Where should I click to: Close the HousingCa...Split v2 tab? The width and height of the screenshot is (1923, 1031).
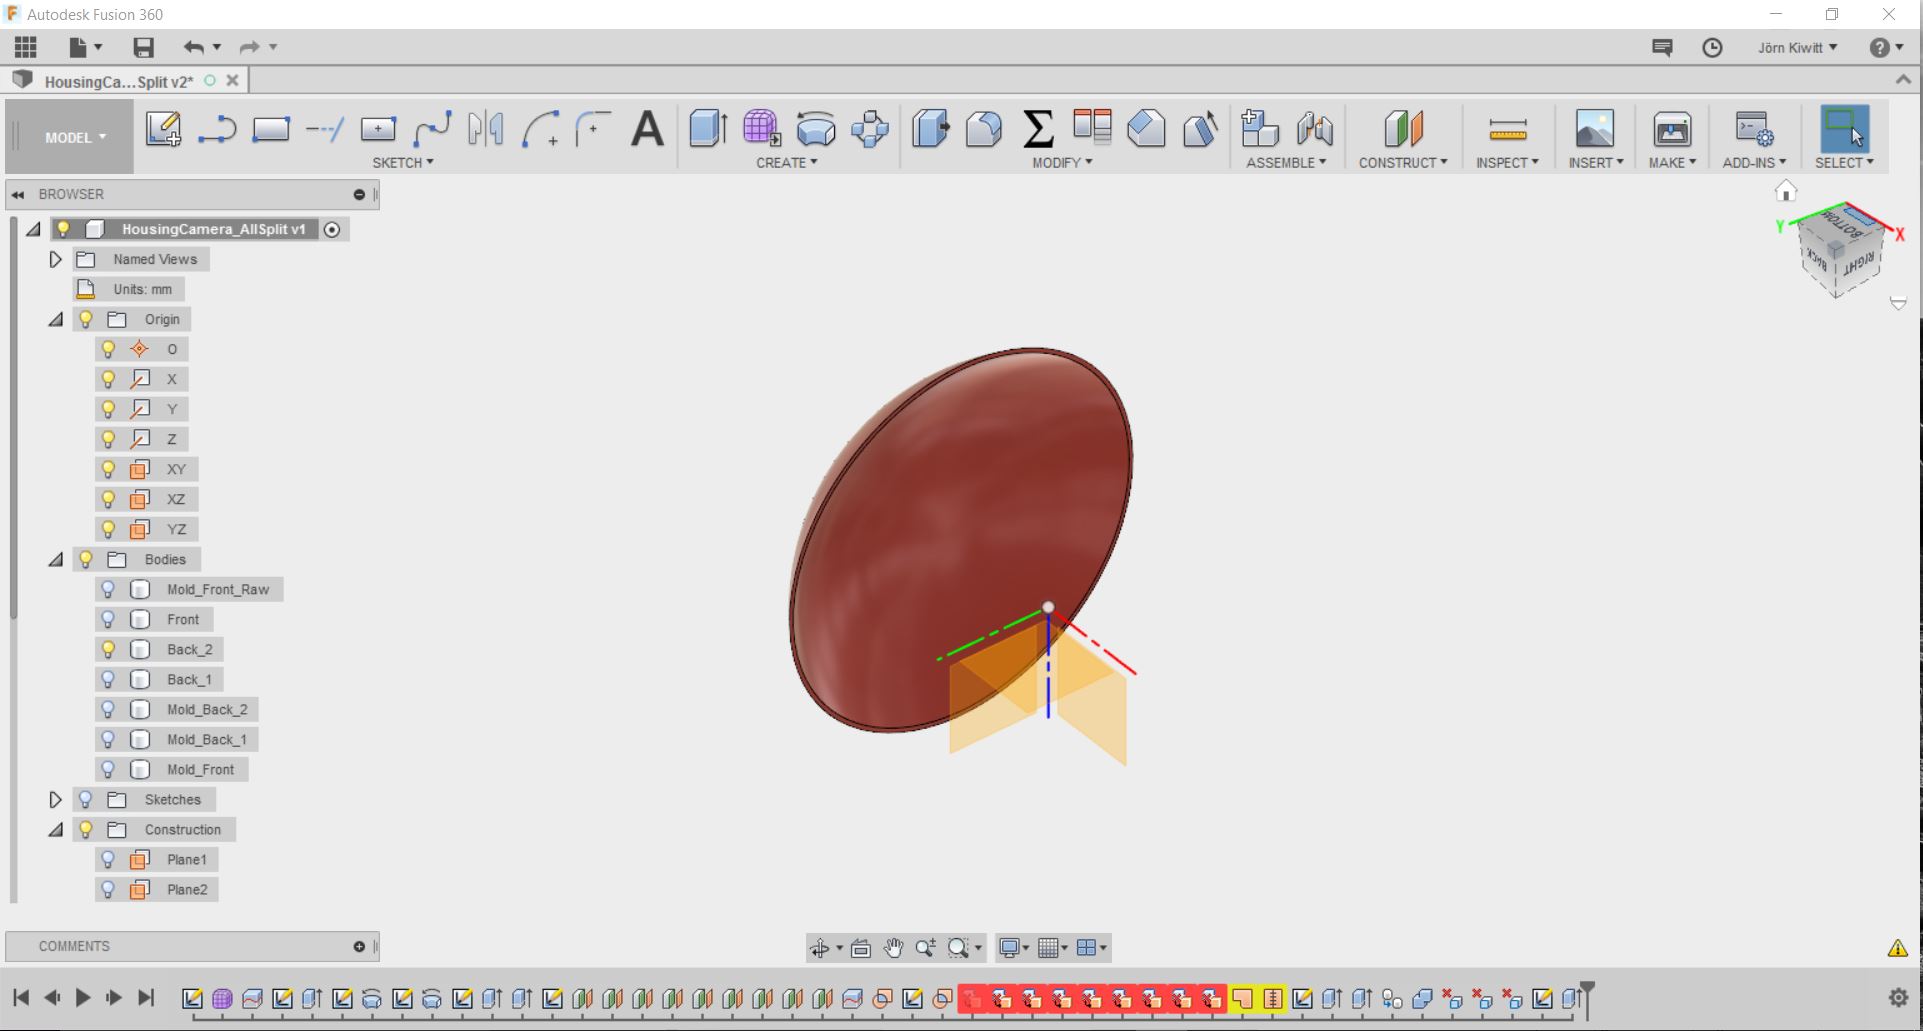[x=232, y=80]
